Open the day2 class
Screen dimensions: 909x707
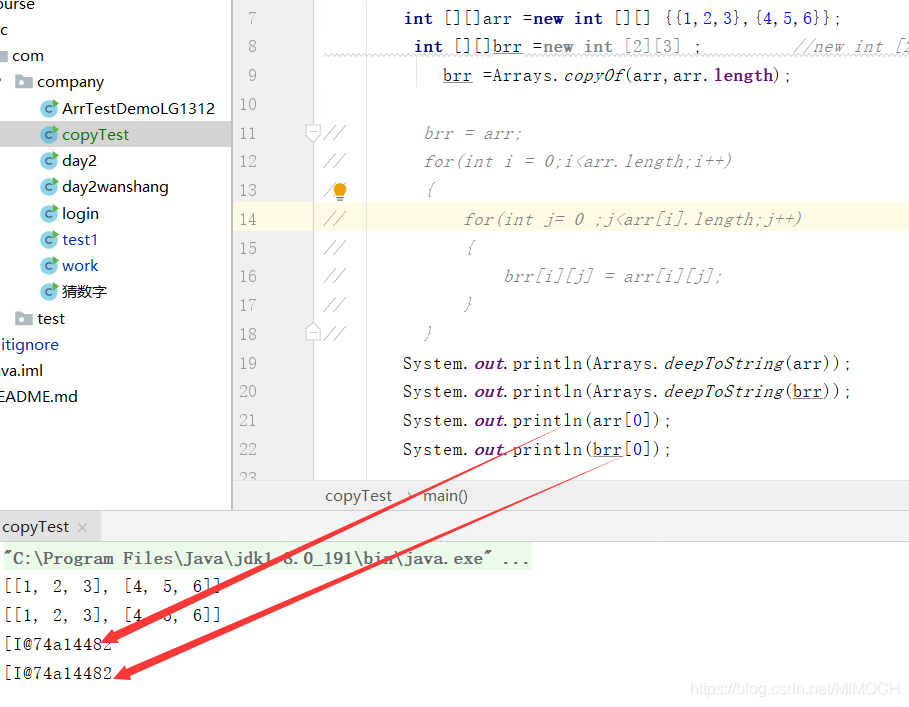pyautogui.click(x=79, y=161)
